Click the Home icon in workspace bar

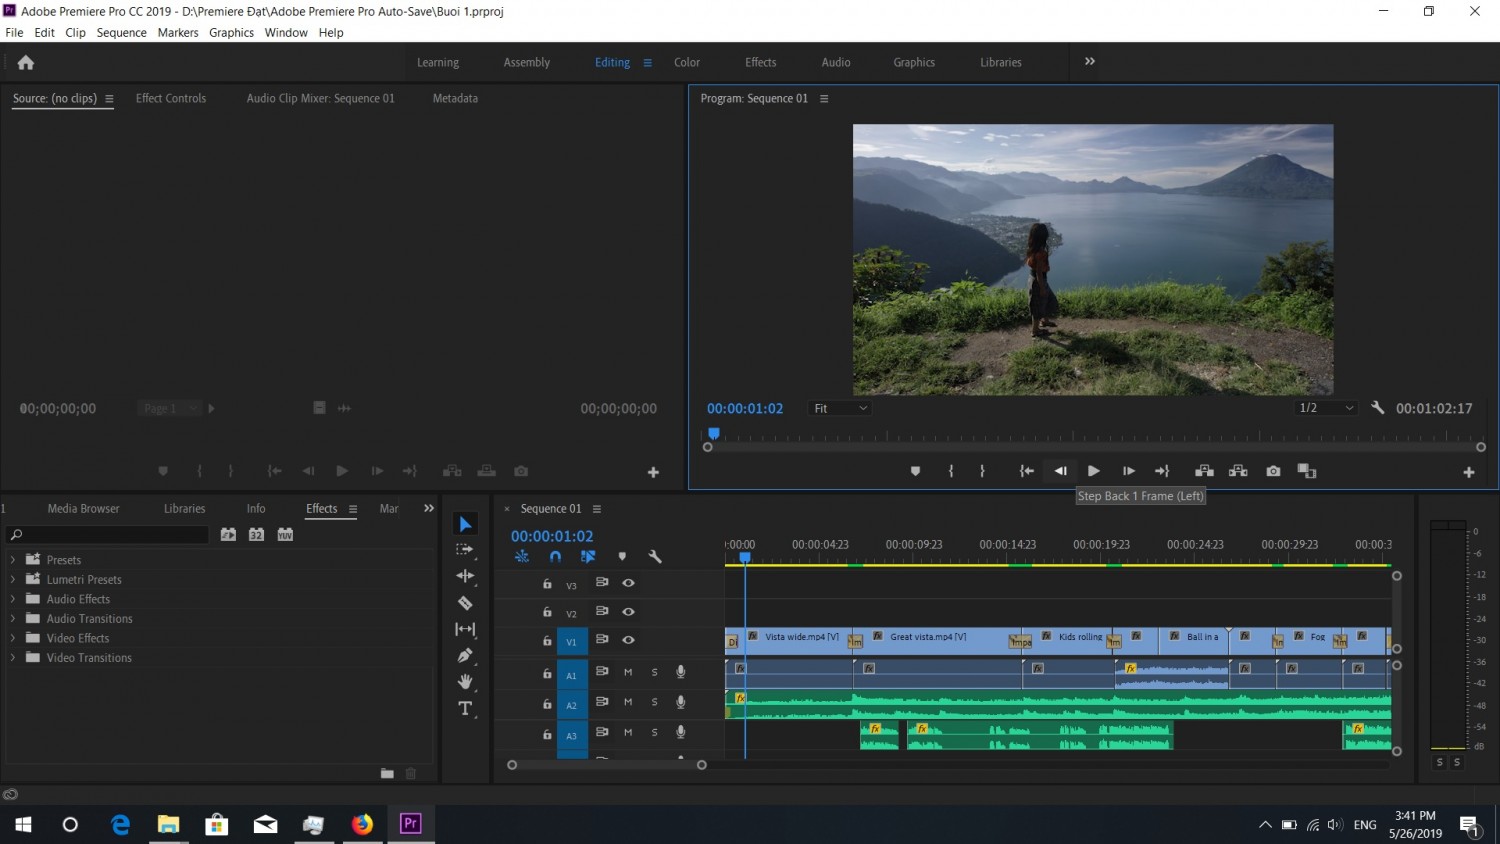point(26,62)
